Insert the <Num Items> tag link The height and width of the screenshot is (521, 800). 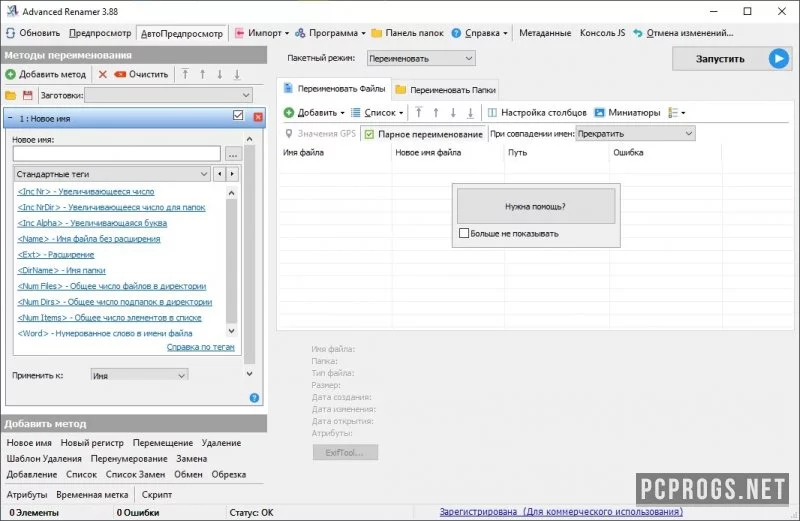click(x=110, y=318)
